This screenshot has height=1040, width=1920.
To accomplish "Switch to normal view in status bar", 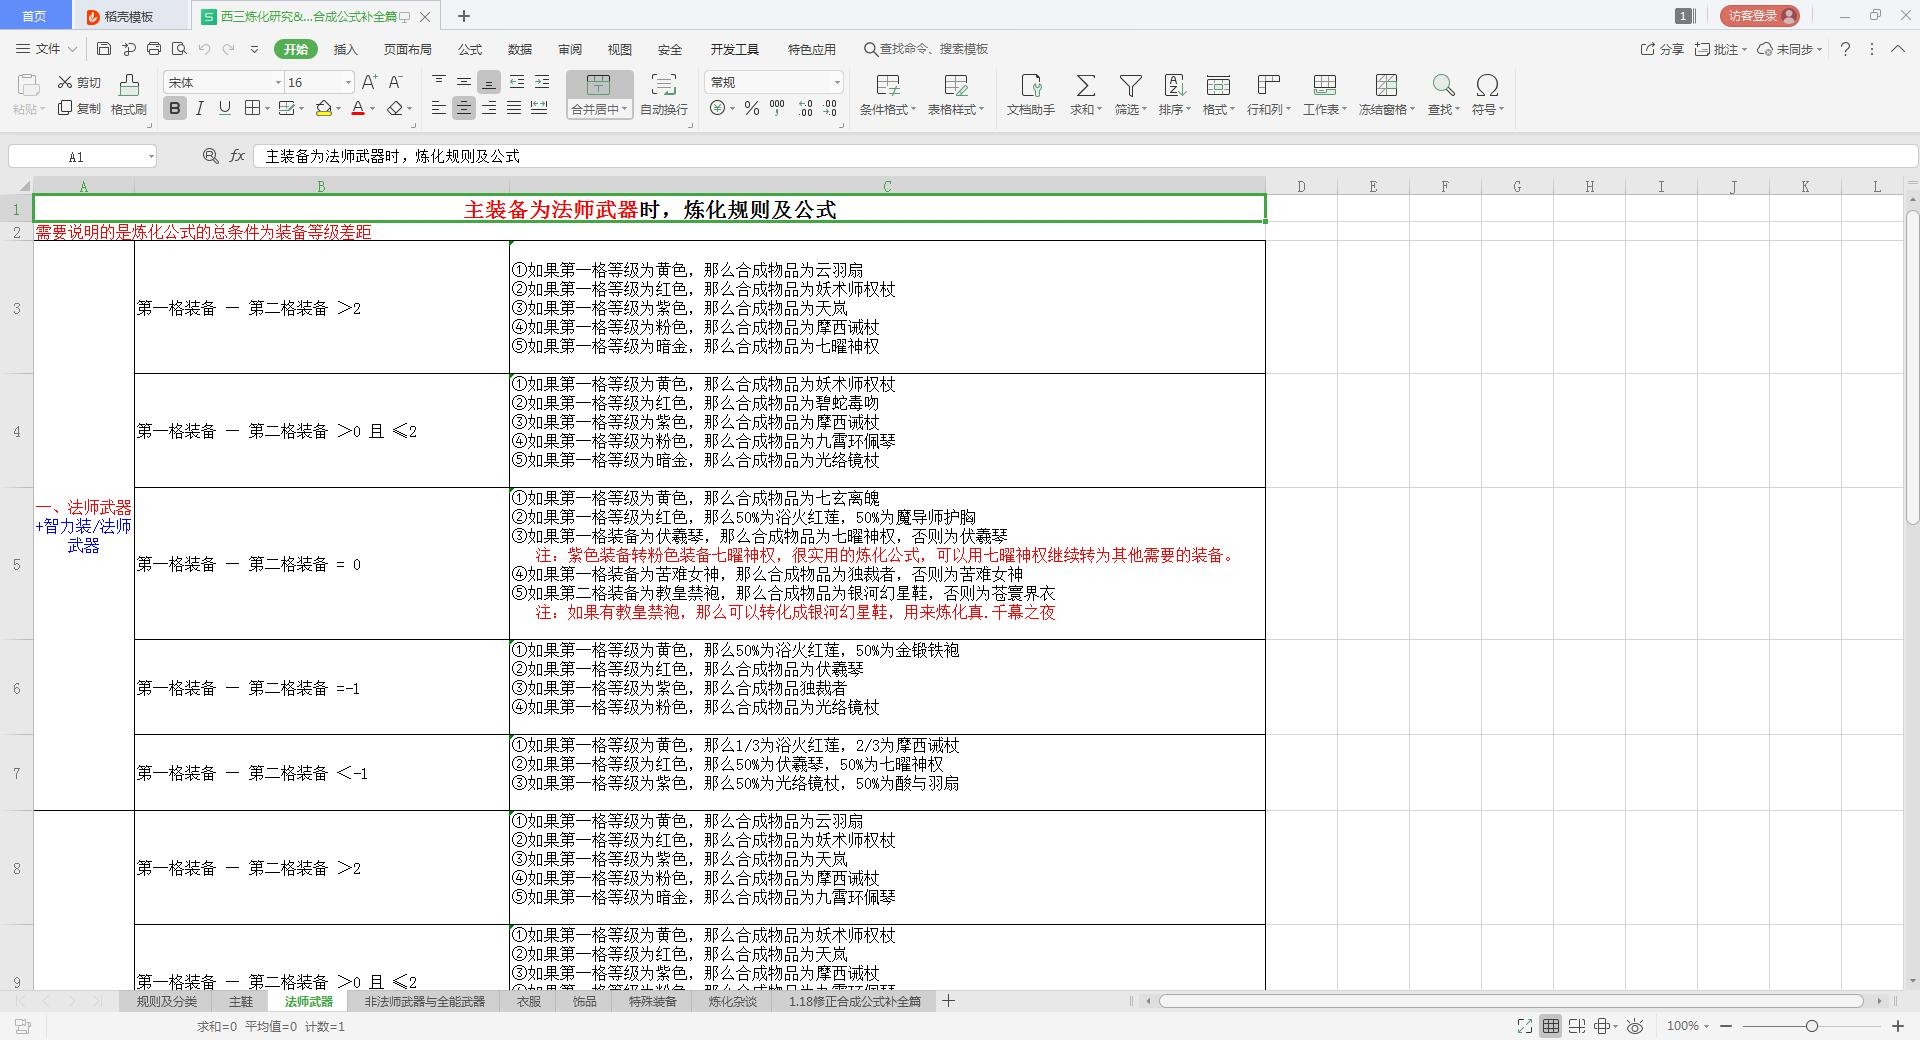I will click(1550, 1026).
